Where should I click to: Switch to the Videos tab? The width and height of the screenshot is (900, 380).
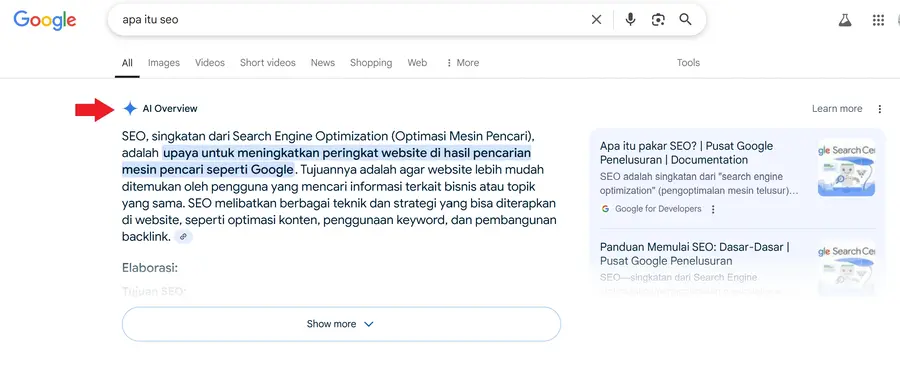click(x=210, y=63)
